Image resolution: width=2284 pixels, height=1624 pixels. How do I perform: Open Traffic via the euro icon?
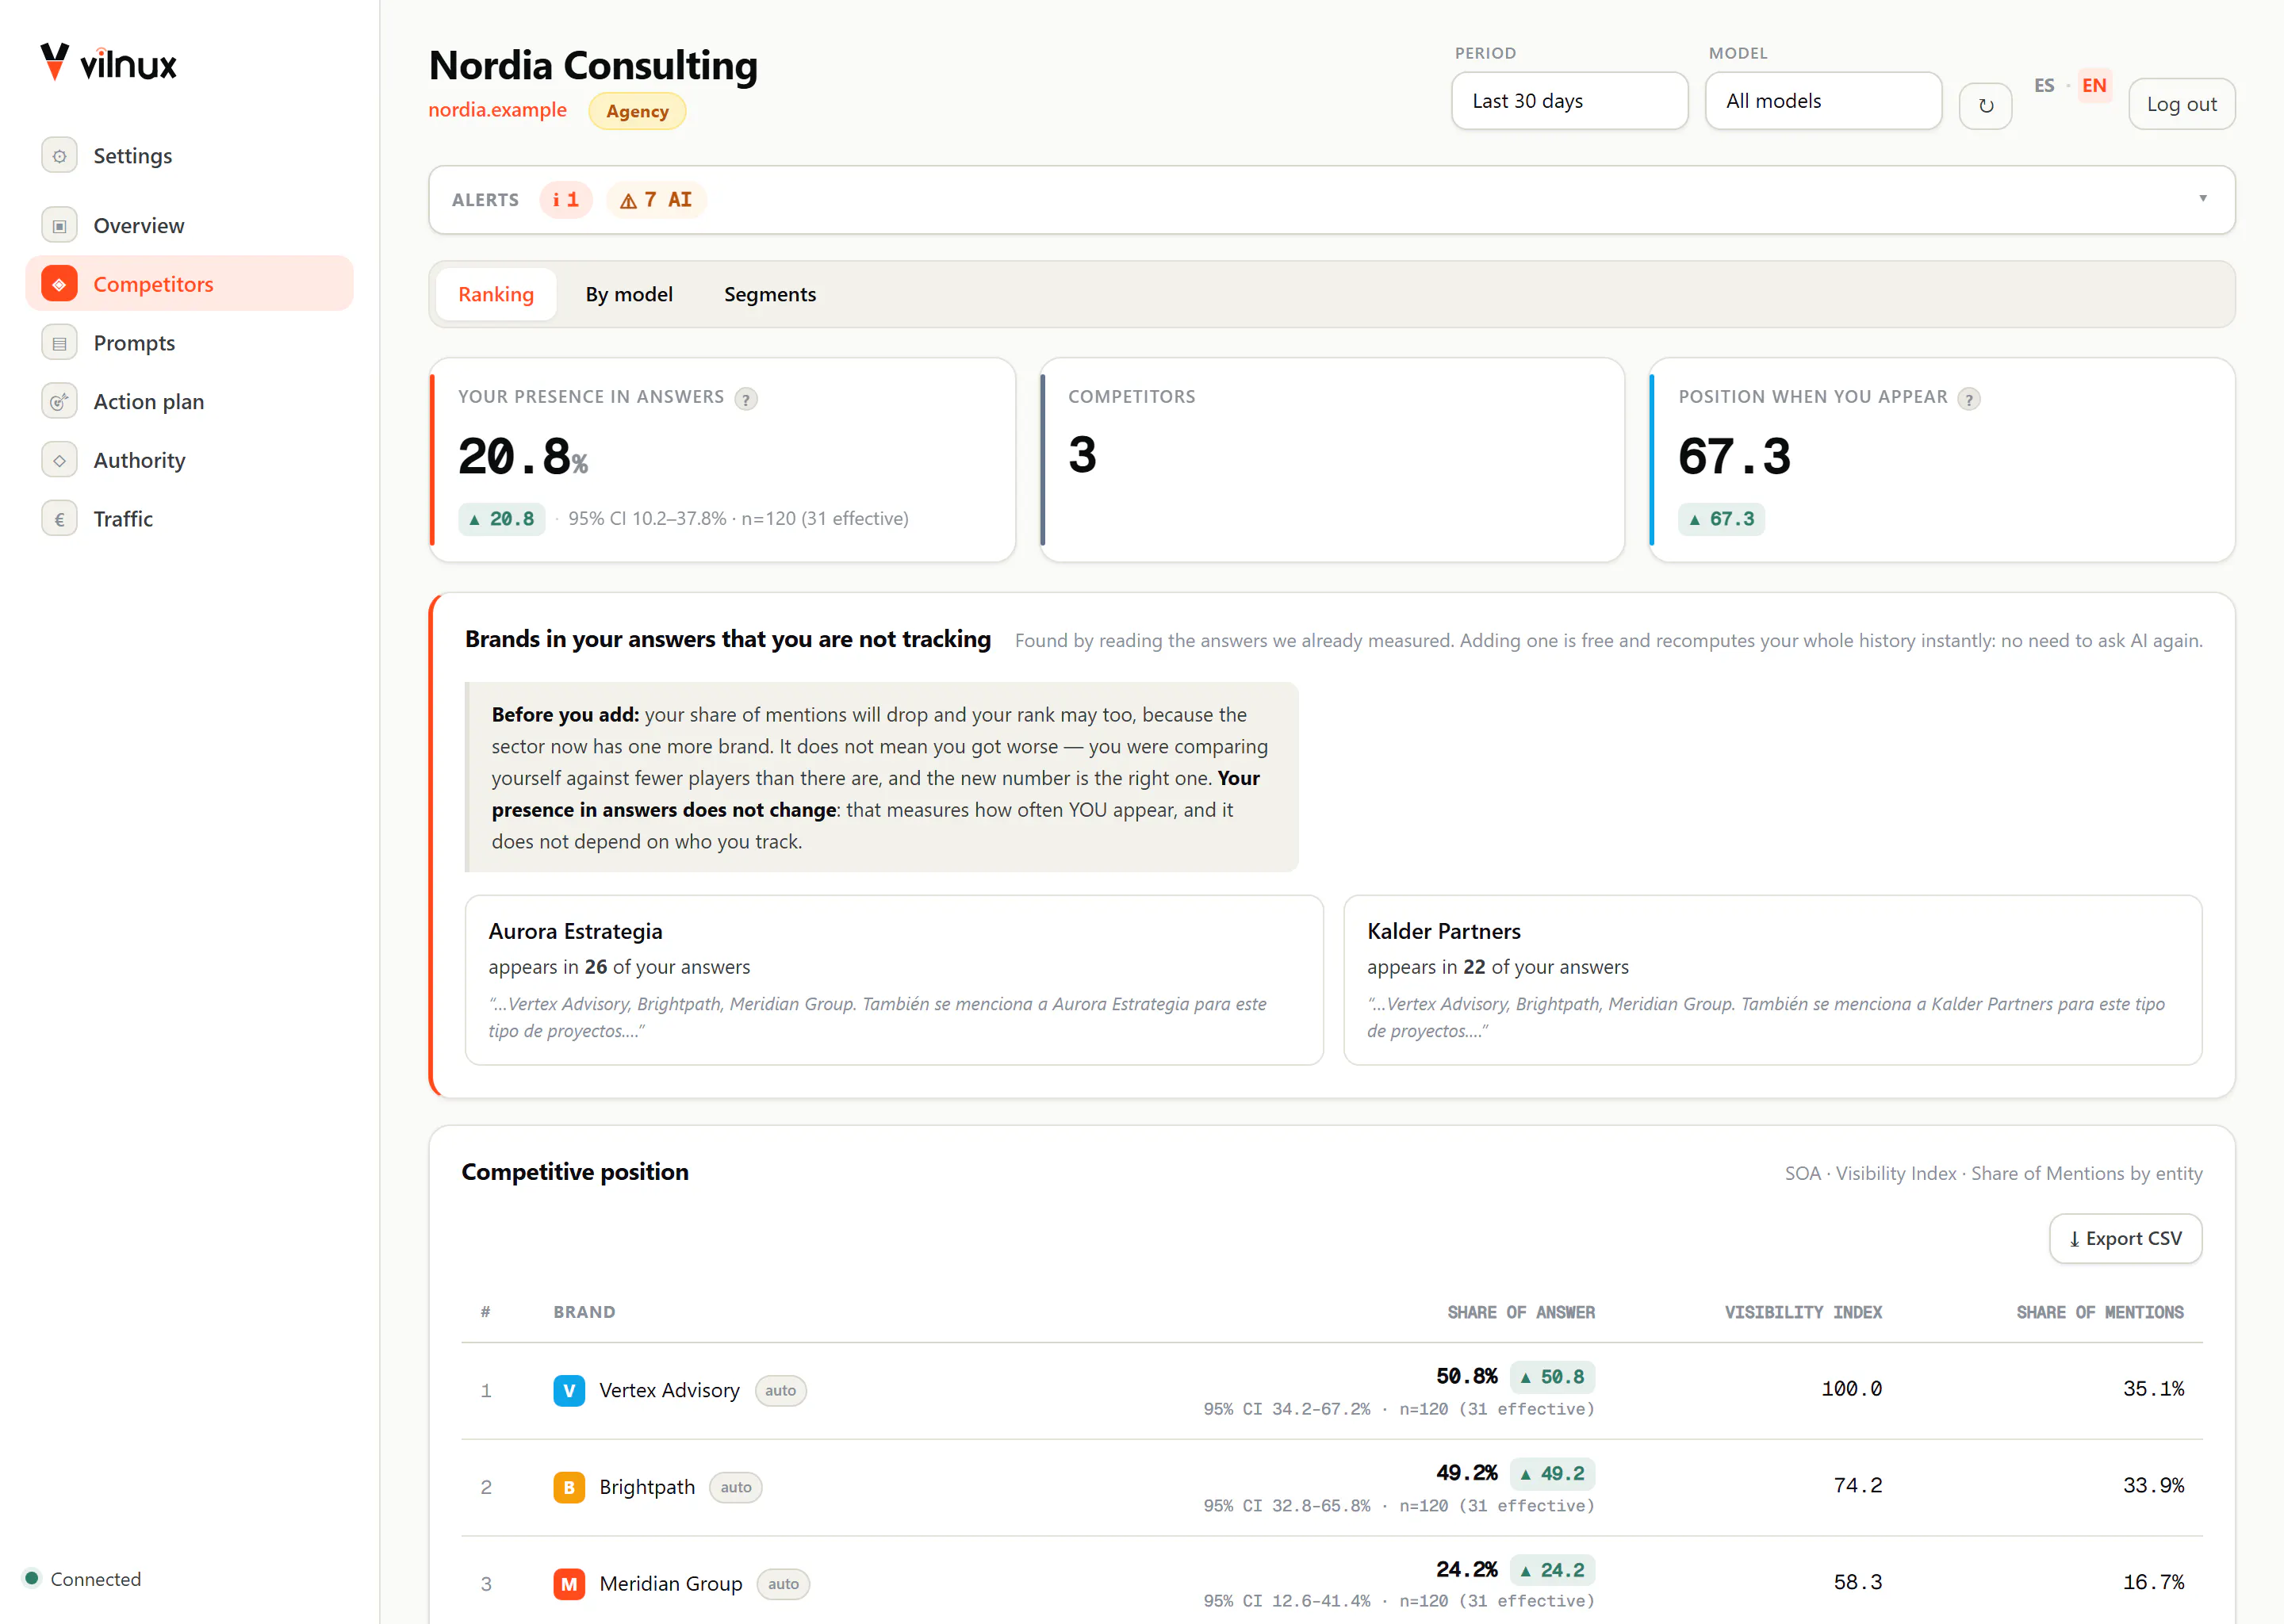pyautogui.click(x=59, y=519)
